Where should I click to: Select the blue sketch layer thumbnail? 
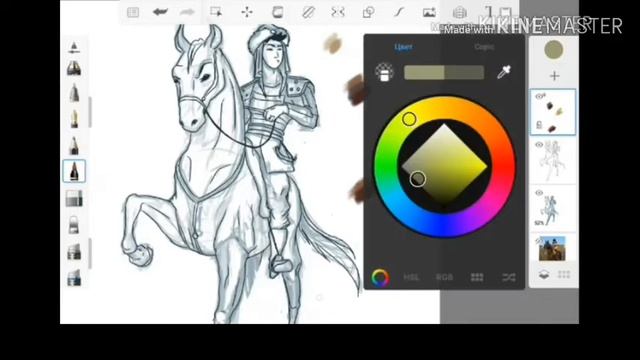point(553,208)
